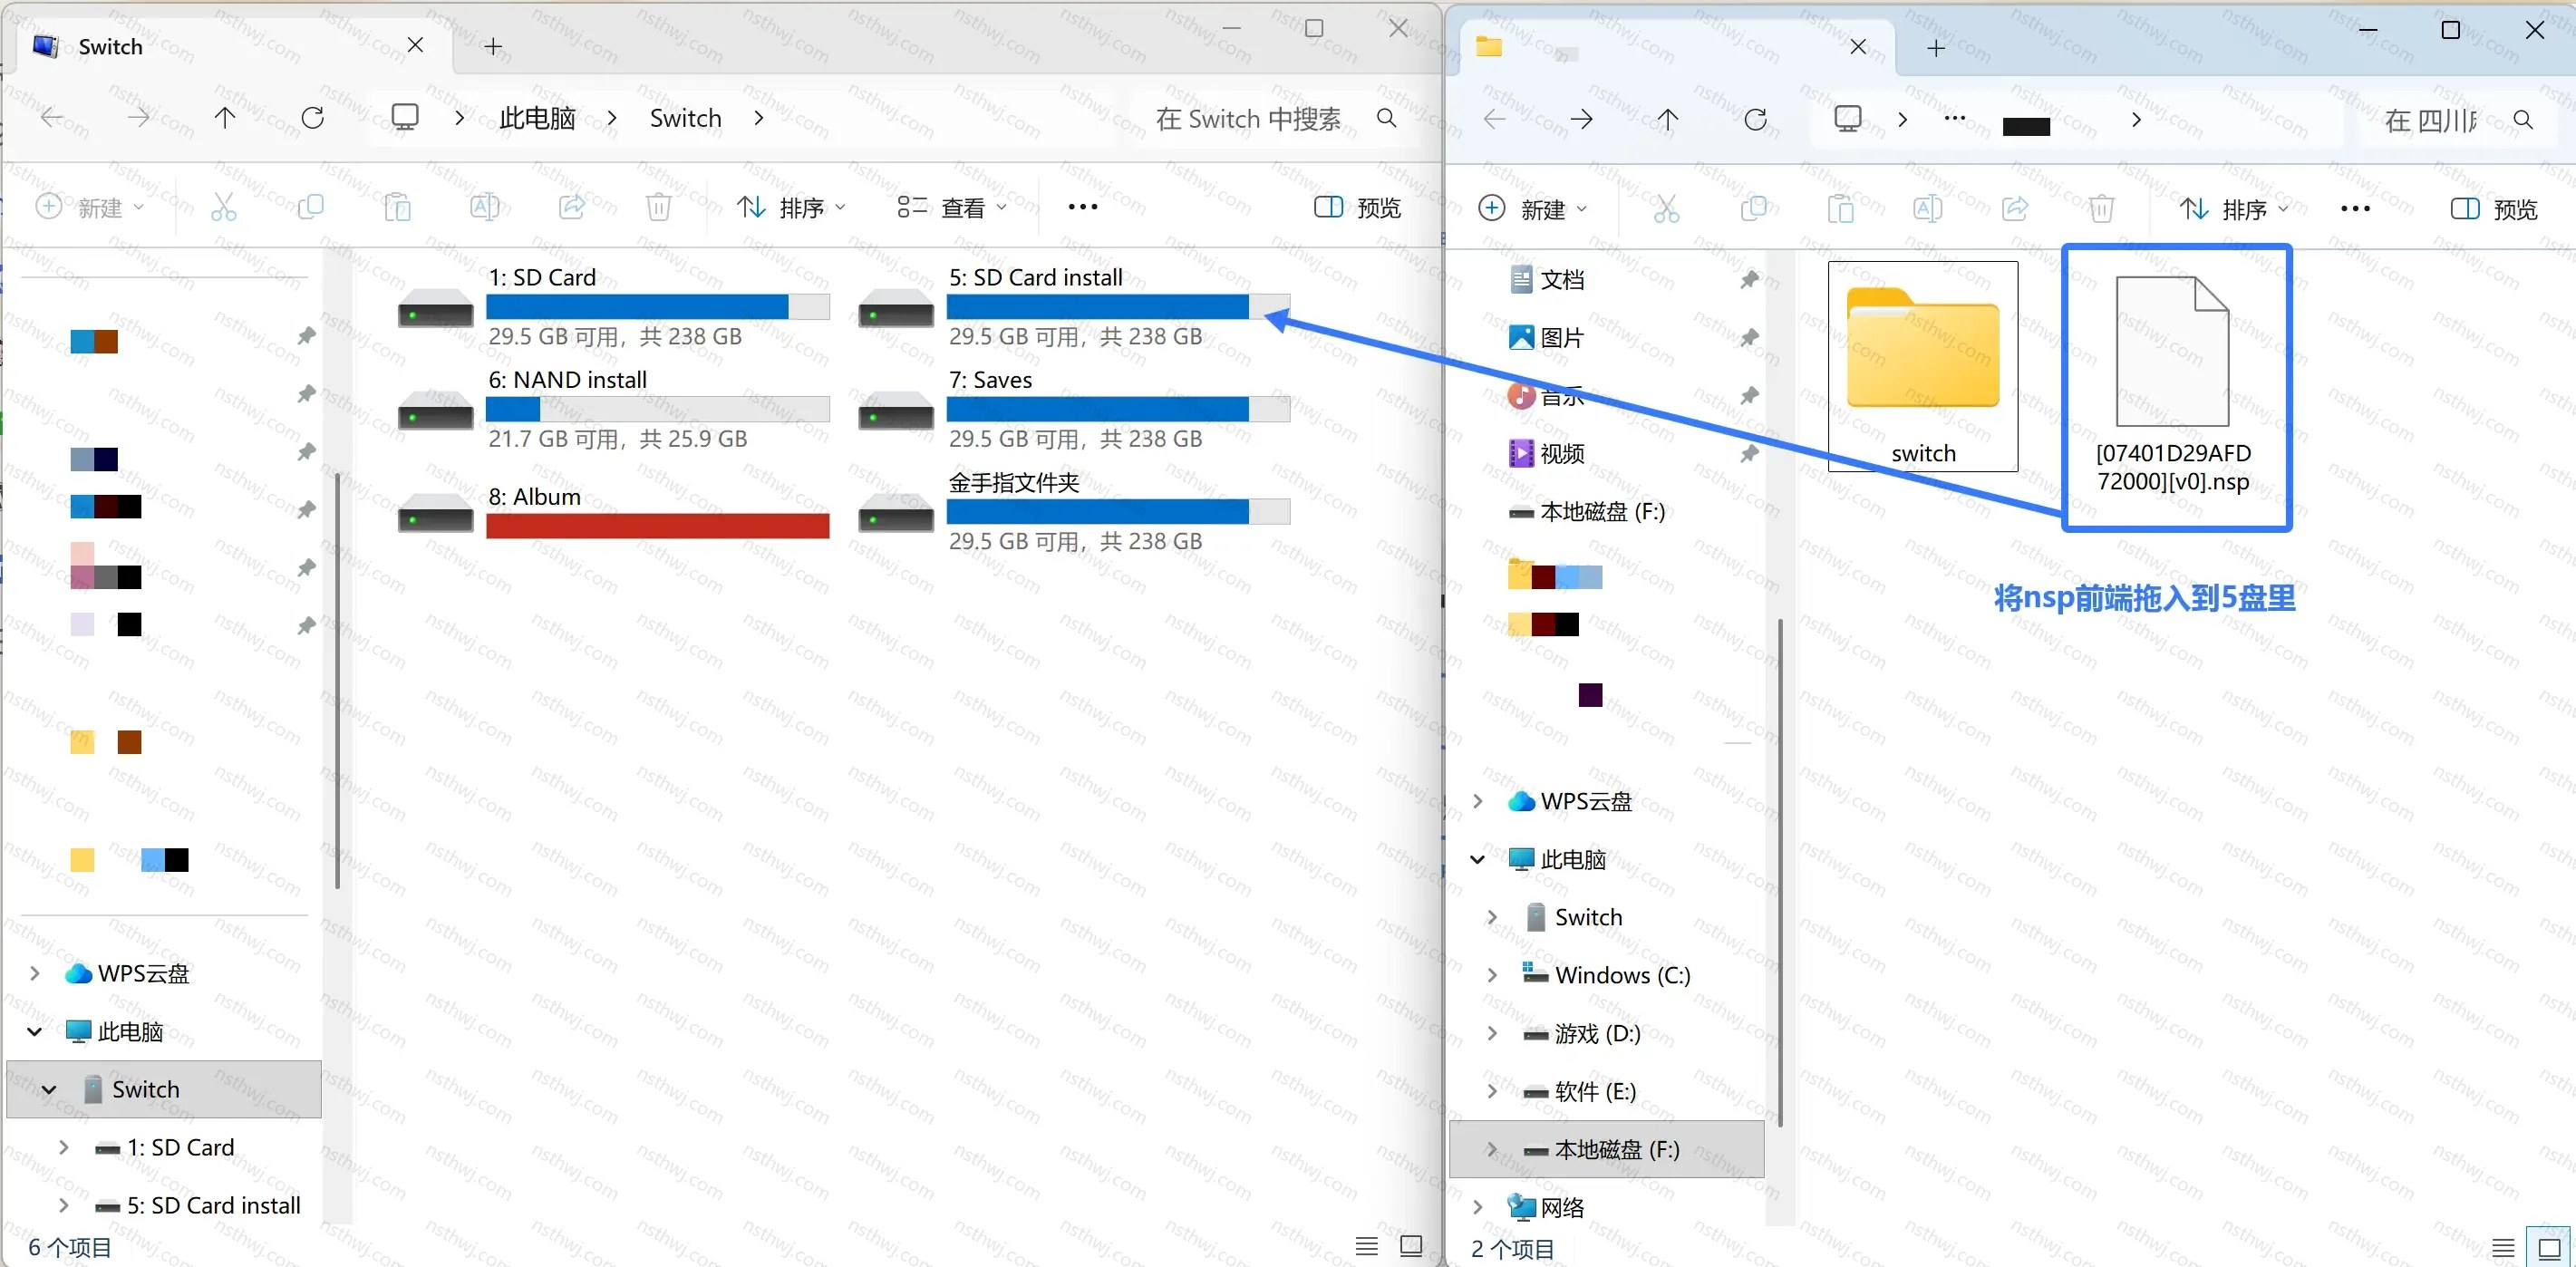Image resolution: width=2576 pixels, height=1267 pixels.
Task: Collapse the Switch node in the left navigation tree
Action: click(x=49, y=1089)
